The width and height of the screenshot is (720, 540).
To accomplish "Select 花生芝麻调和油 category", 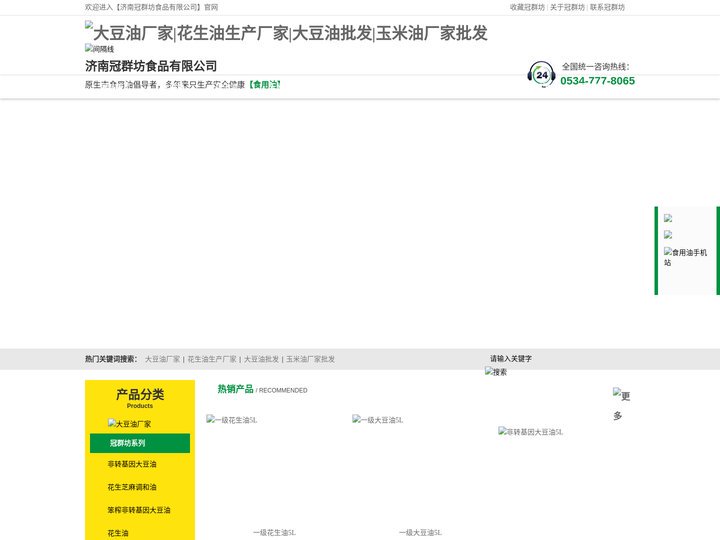I will (x=132, y=487).
